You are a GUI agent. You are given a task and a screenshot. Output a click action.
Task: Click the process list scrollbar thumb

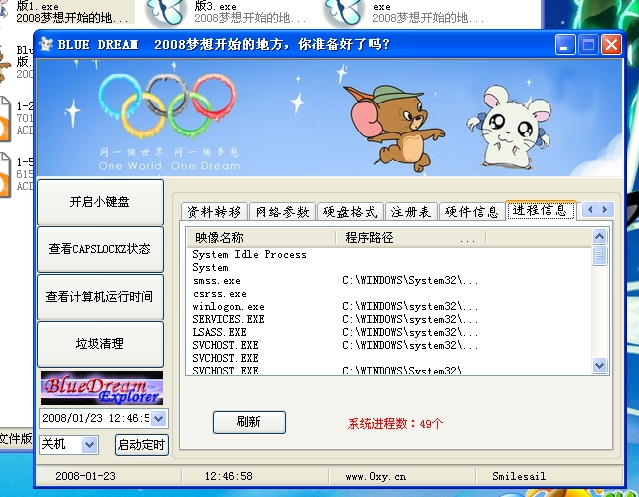[599, 255]
